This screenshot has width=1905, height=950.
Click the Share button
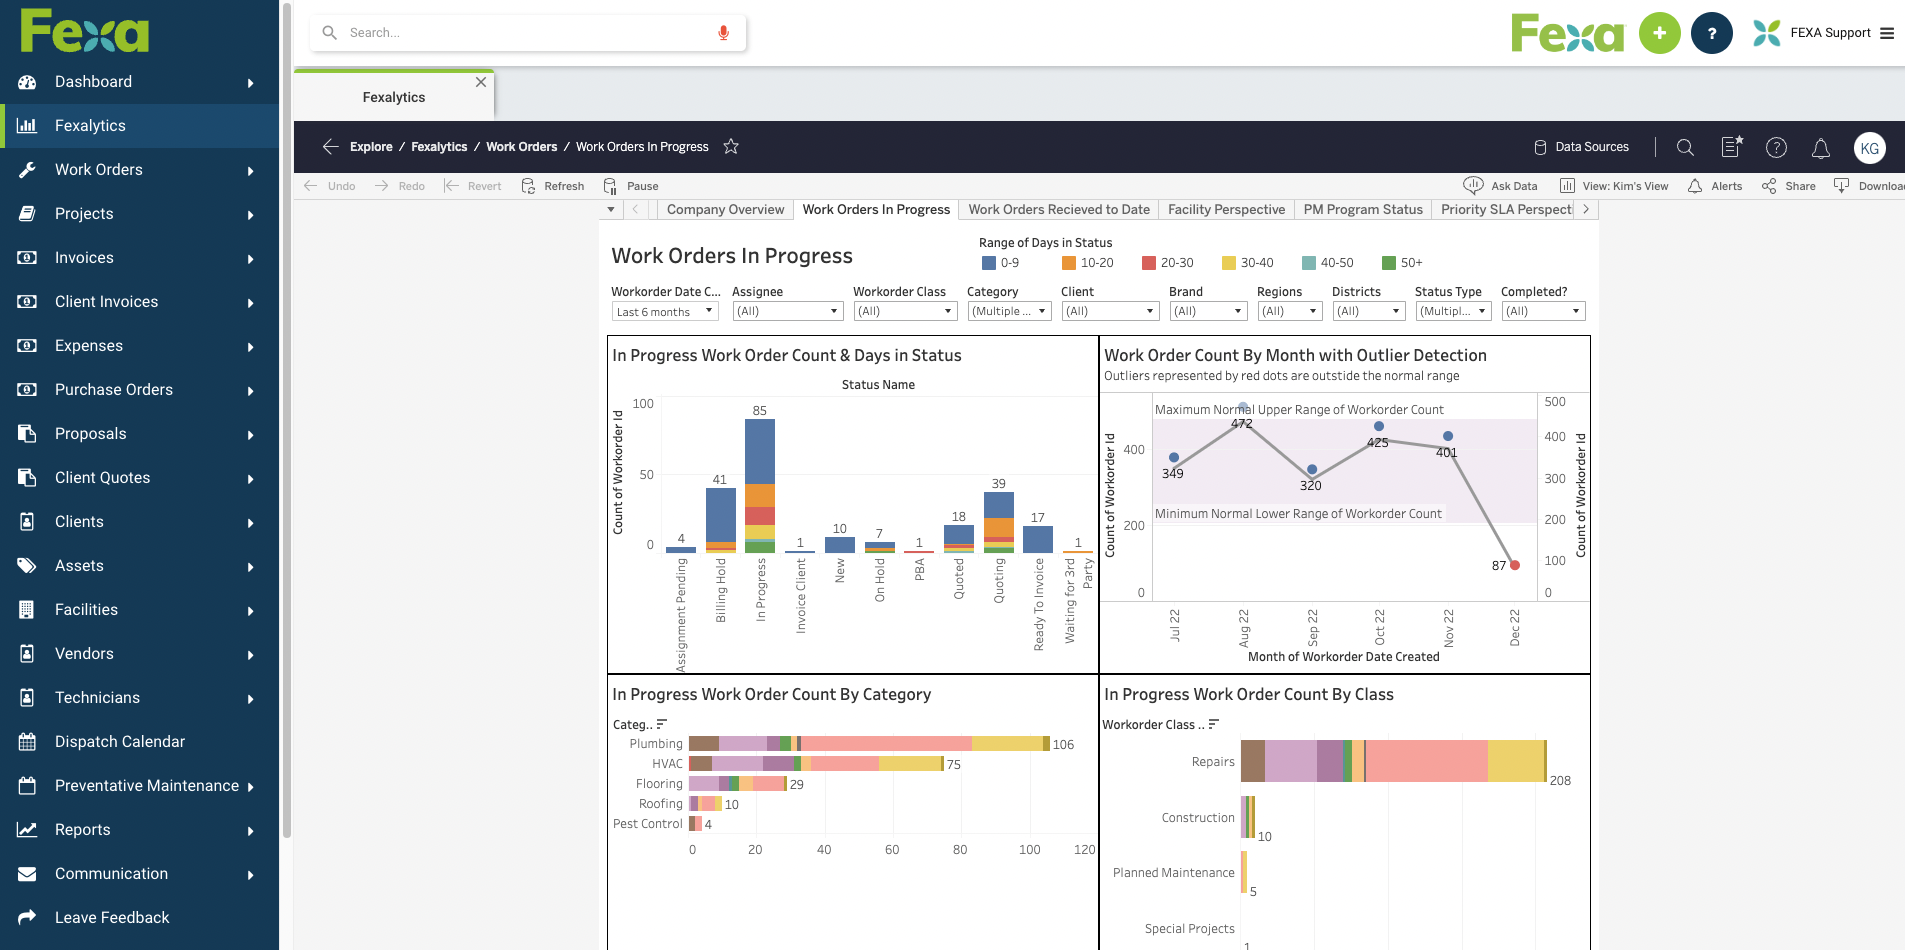click(1788, 186)
